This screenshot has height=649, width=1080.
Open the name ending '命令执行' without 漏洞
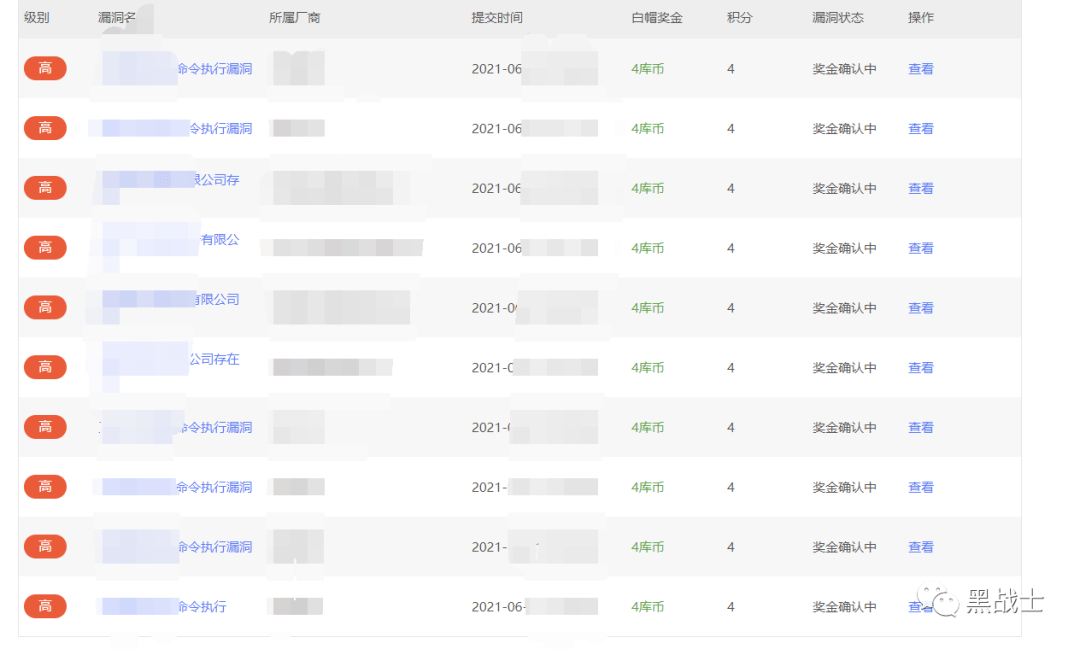pyautogui.click(x=202, y=606)
